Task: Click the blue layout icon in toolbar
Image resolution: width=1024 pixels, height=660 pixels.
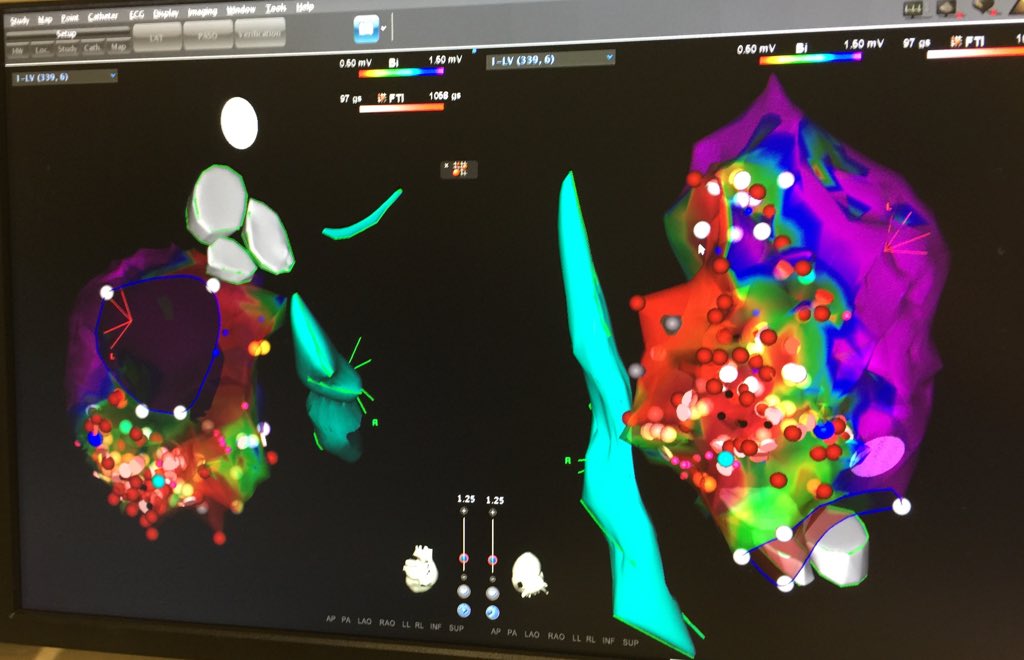Action: 366,29
